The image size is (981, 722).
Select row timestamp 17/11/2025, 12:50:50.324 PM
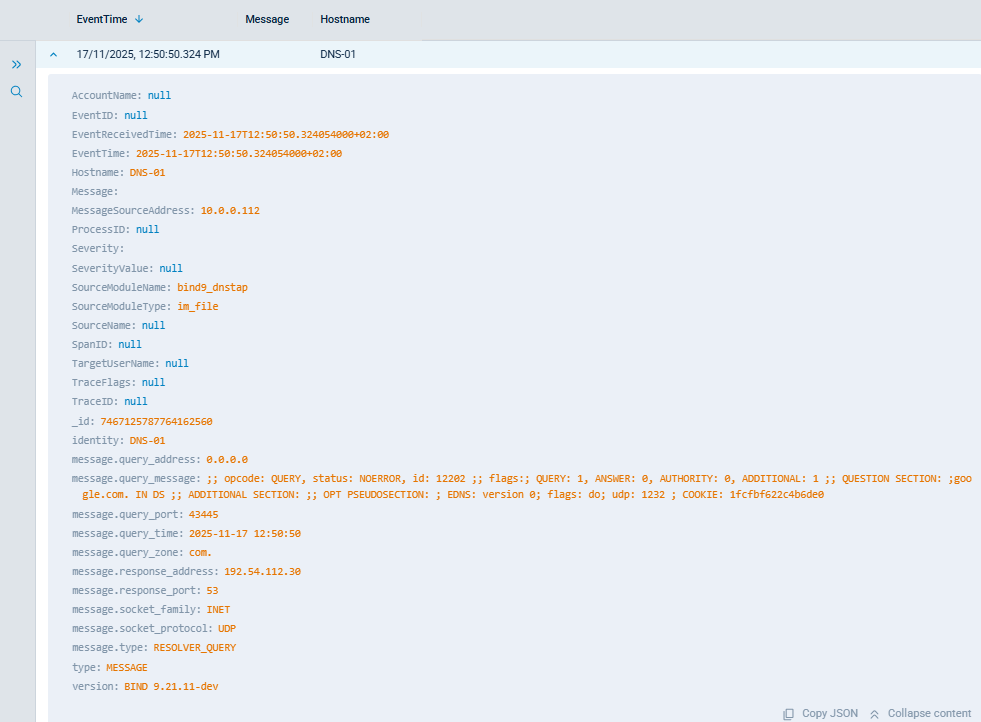coord(148,54)
